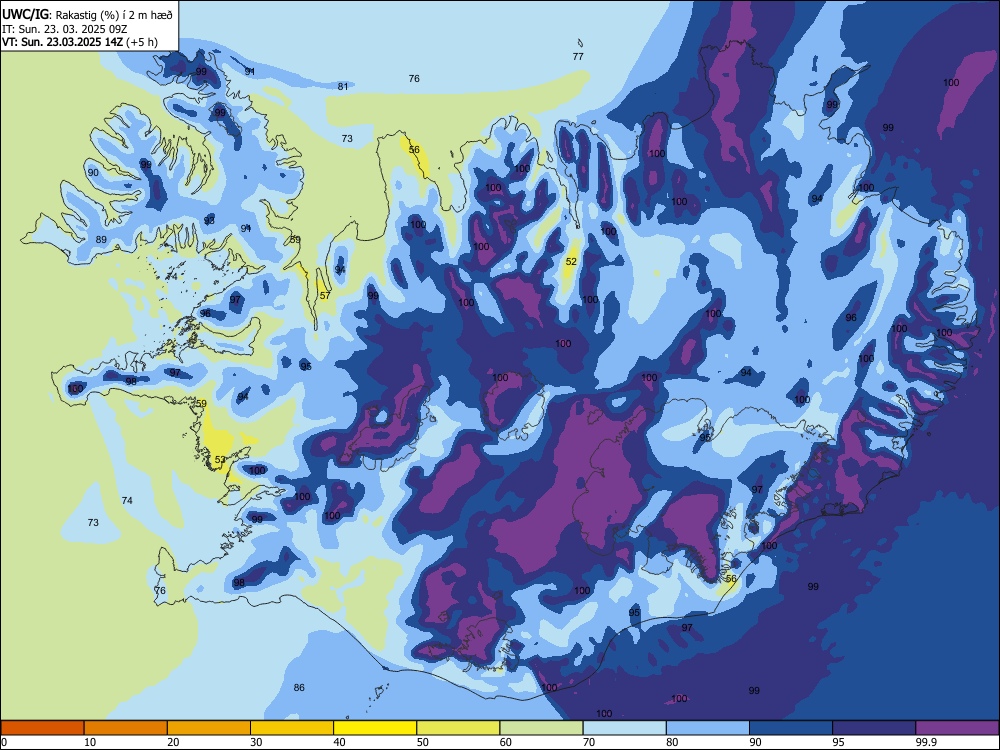Click the amber 30–40 legend color band
The height and width of the screenshot is (750, 1000).
[x=292, y=728]
